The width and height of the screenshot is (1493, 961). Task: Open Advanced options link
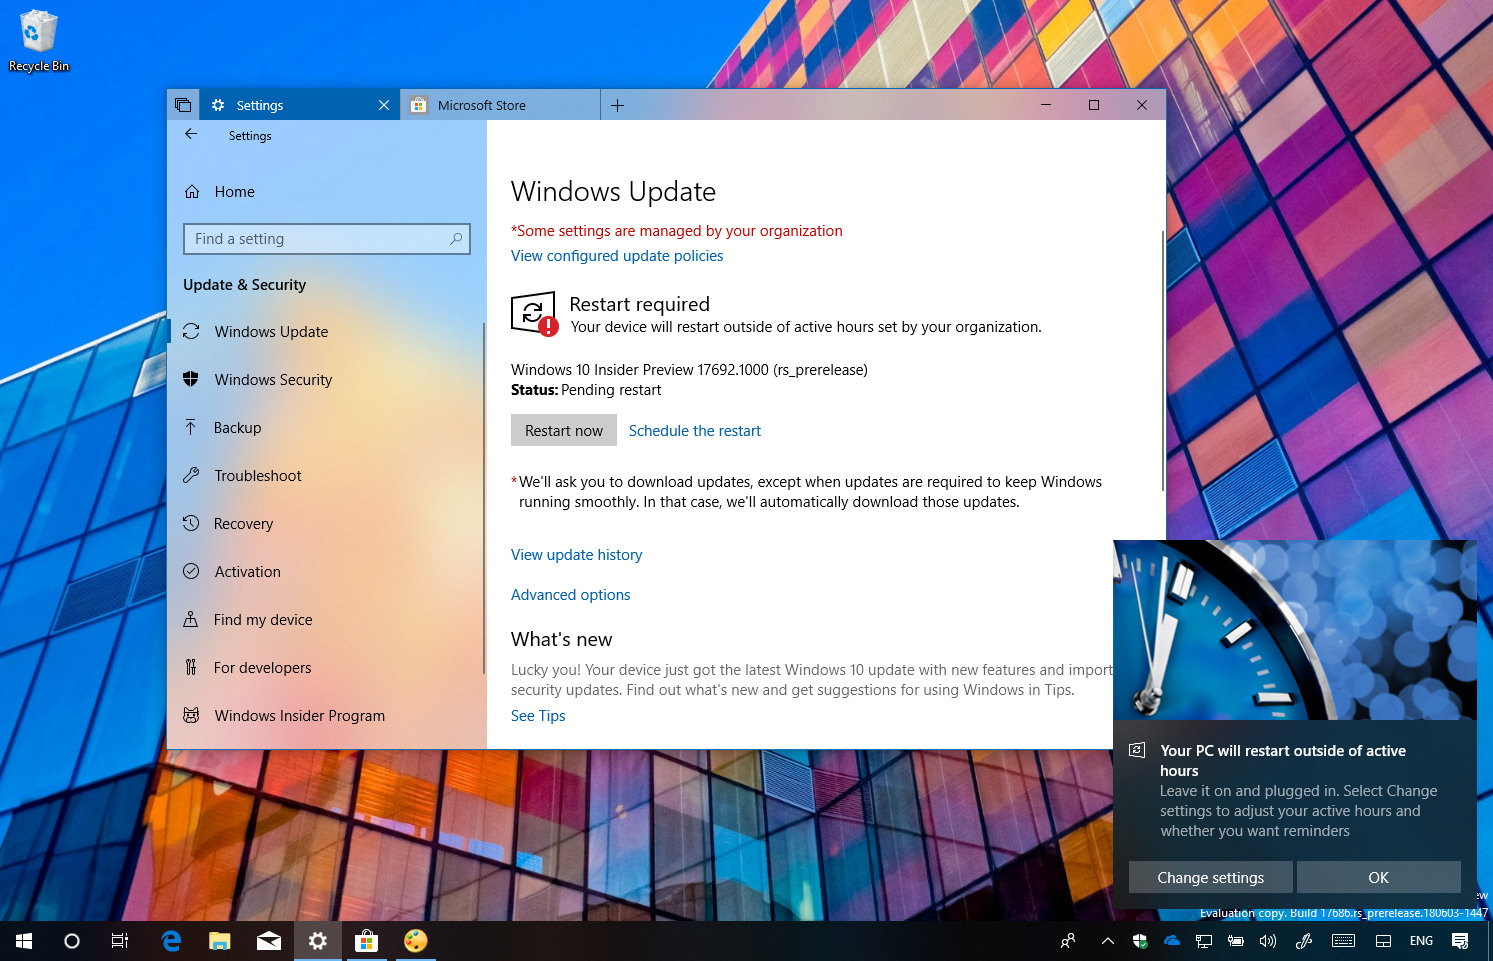pos(571,595)
